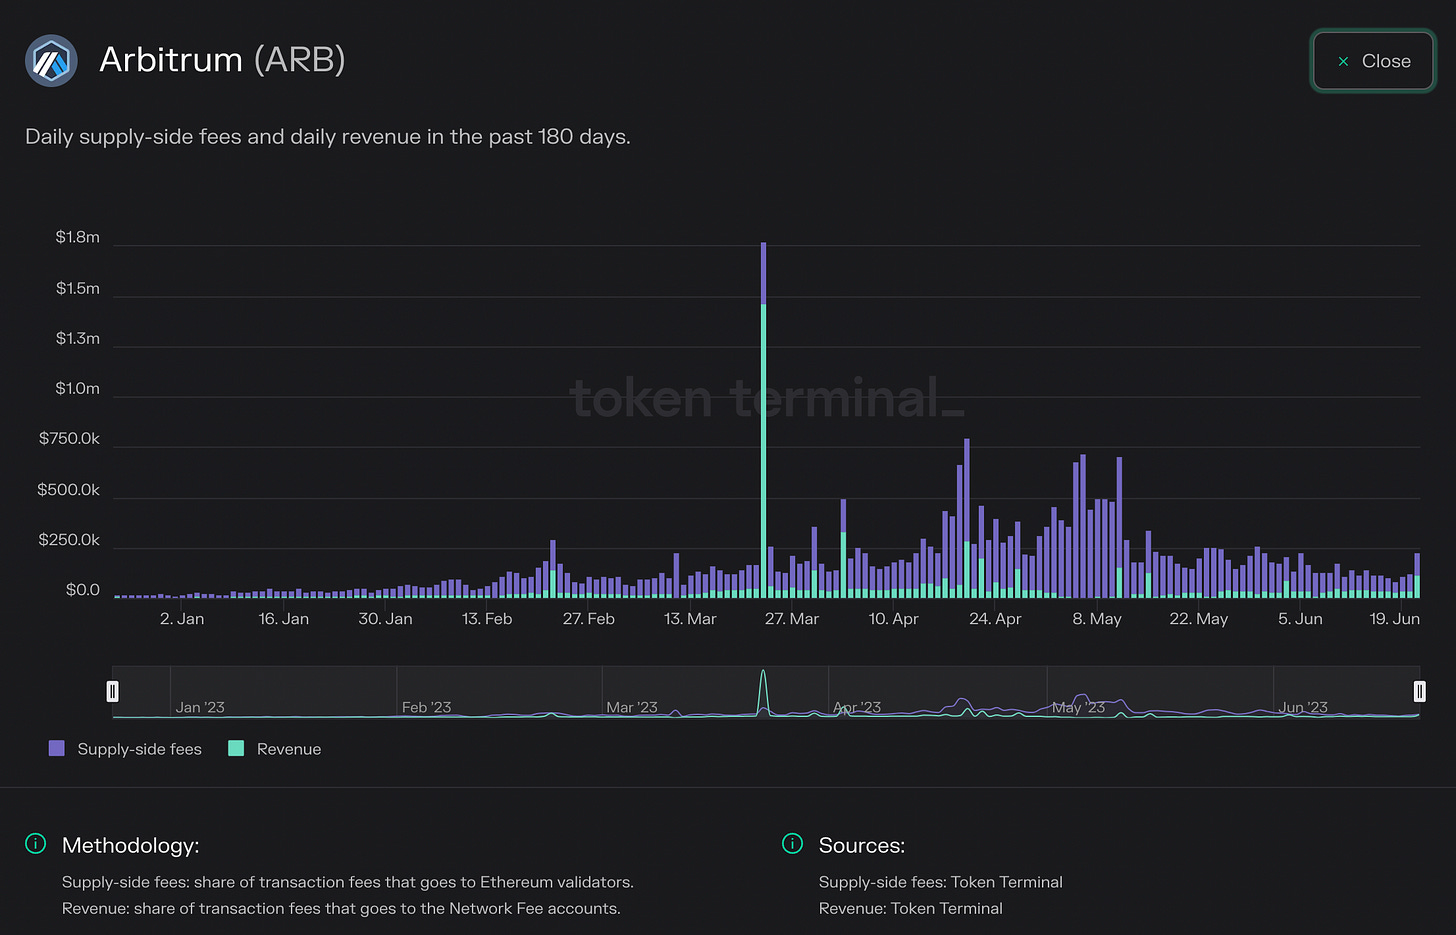This screenshot has height=935, width=1456.
Task: Click the May '23 marker in navigator
Action: tap(1079, 707)
